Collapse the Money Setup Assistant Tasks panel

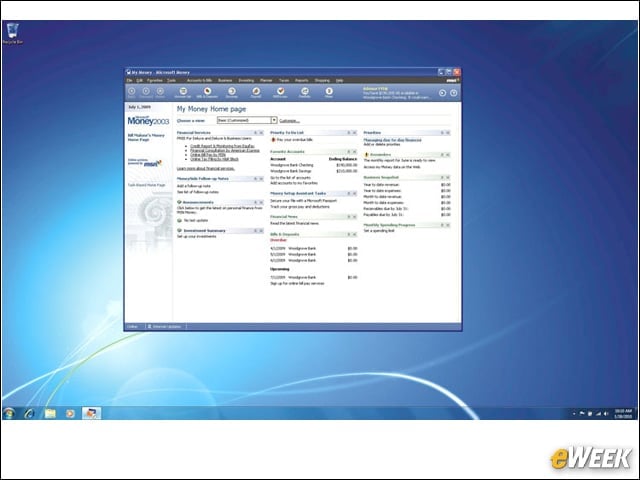tap(349, 193)
